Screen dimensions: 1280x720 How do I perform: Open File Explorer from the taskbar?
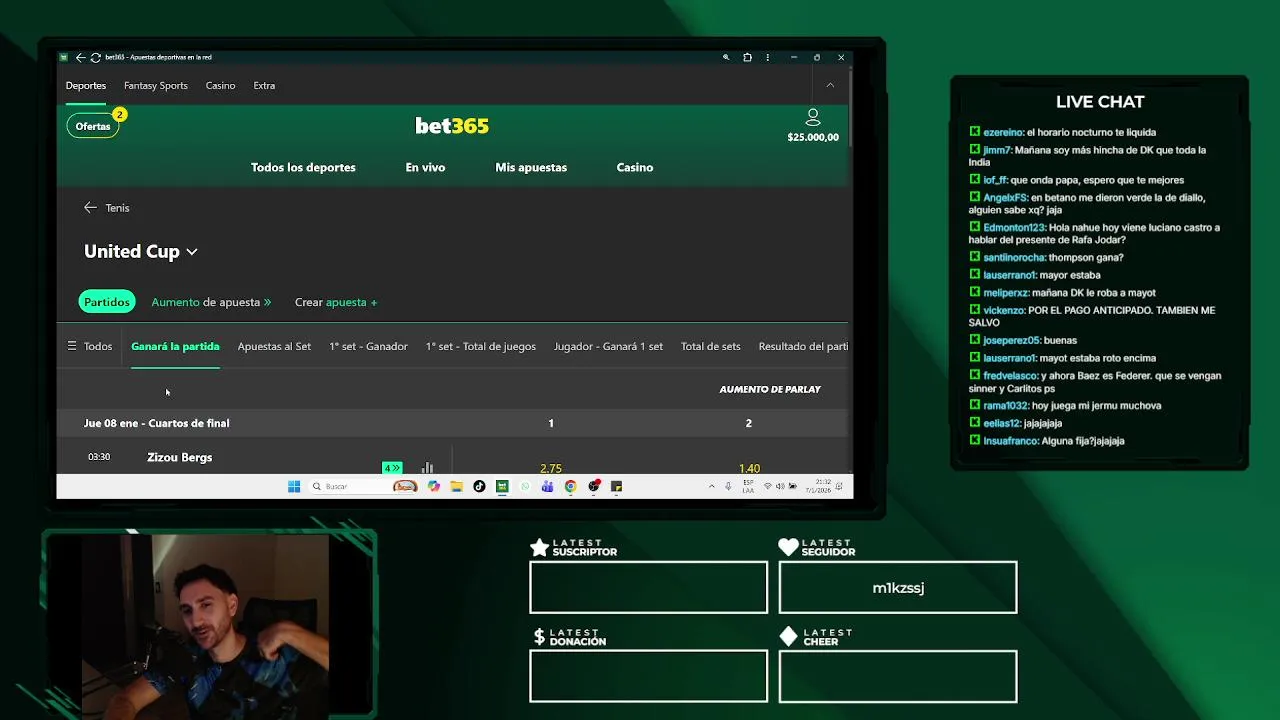coord(456,486)
